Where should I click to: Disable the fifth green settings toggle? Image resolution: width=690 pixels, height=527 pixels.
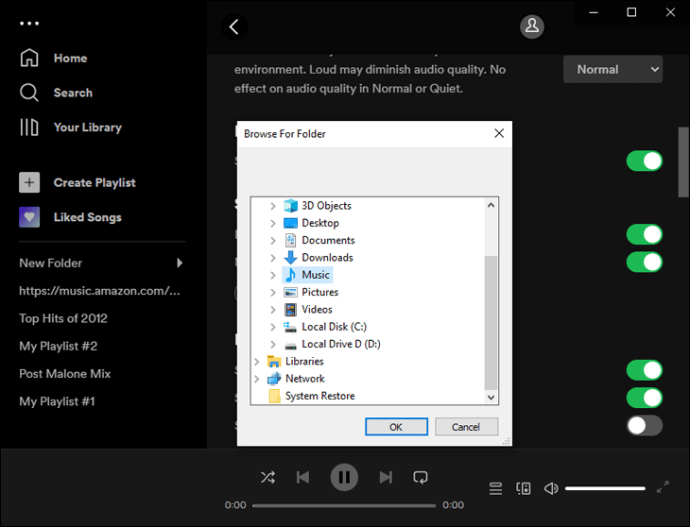click(644, 398)
